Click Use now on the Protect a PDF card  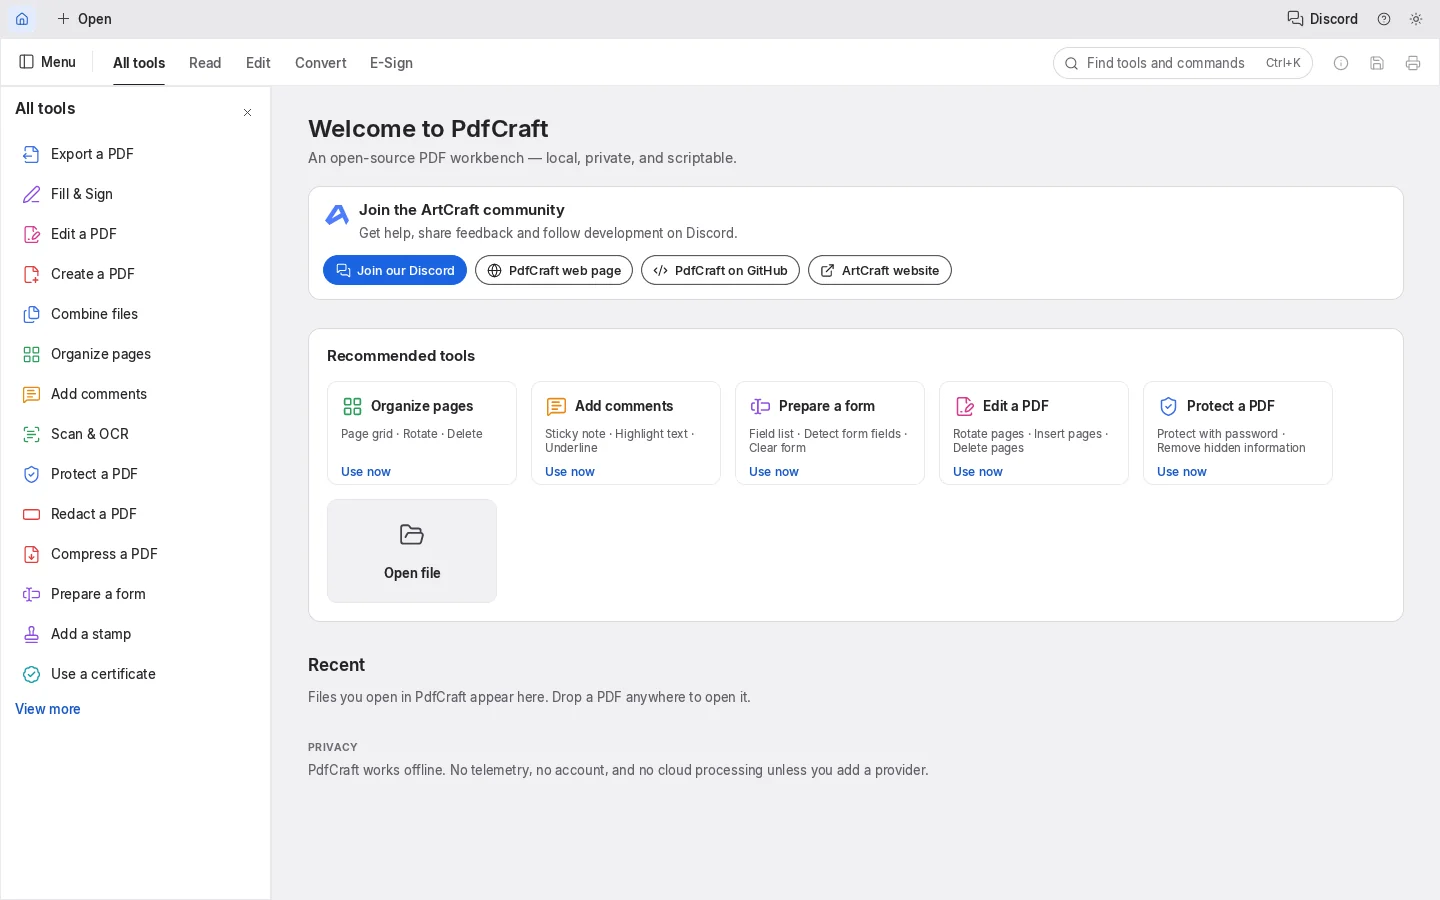point(1182,472)
